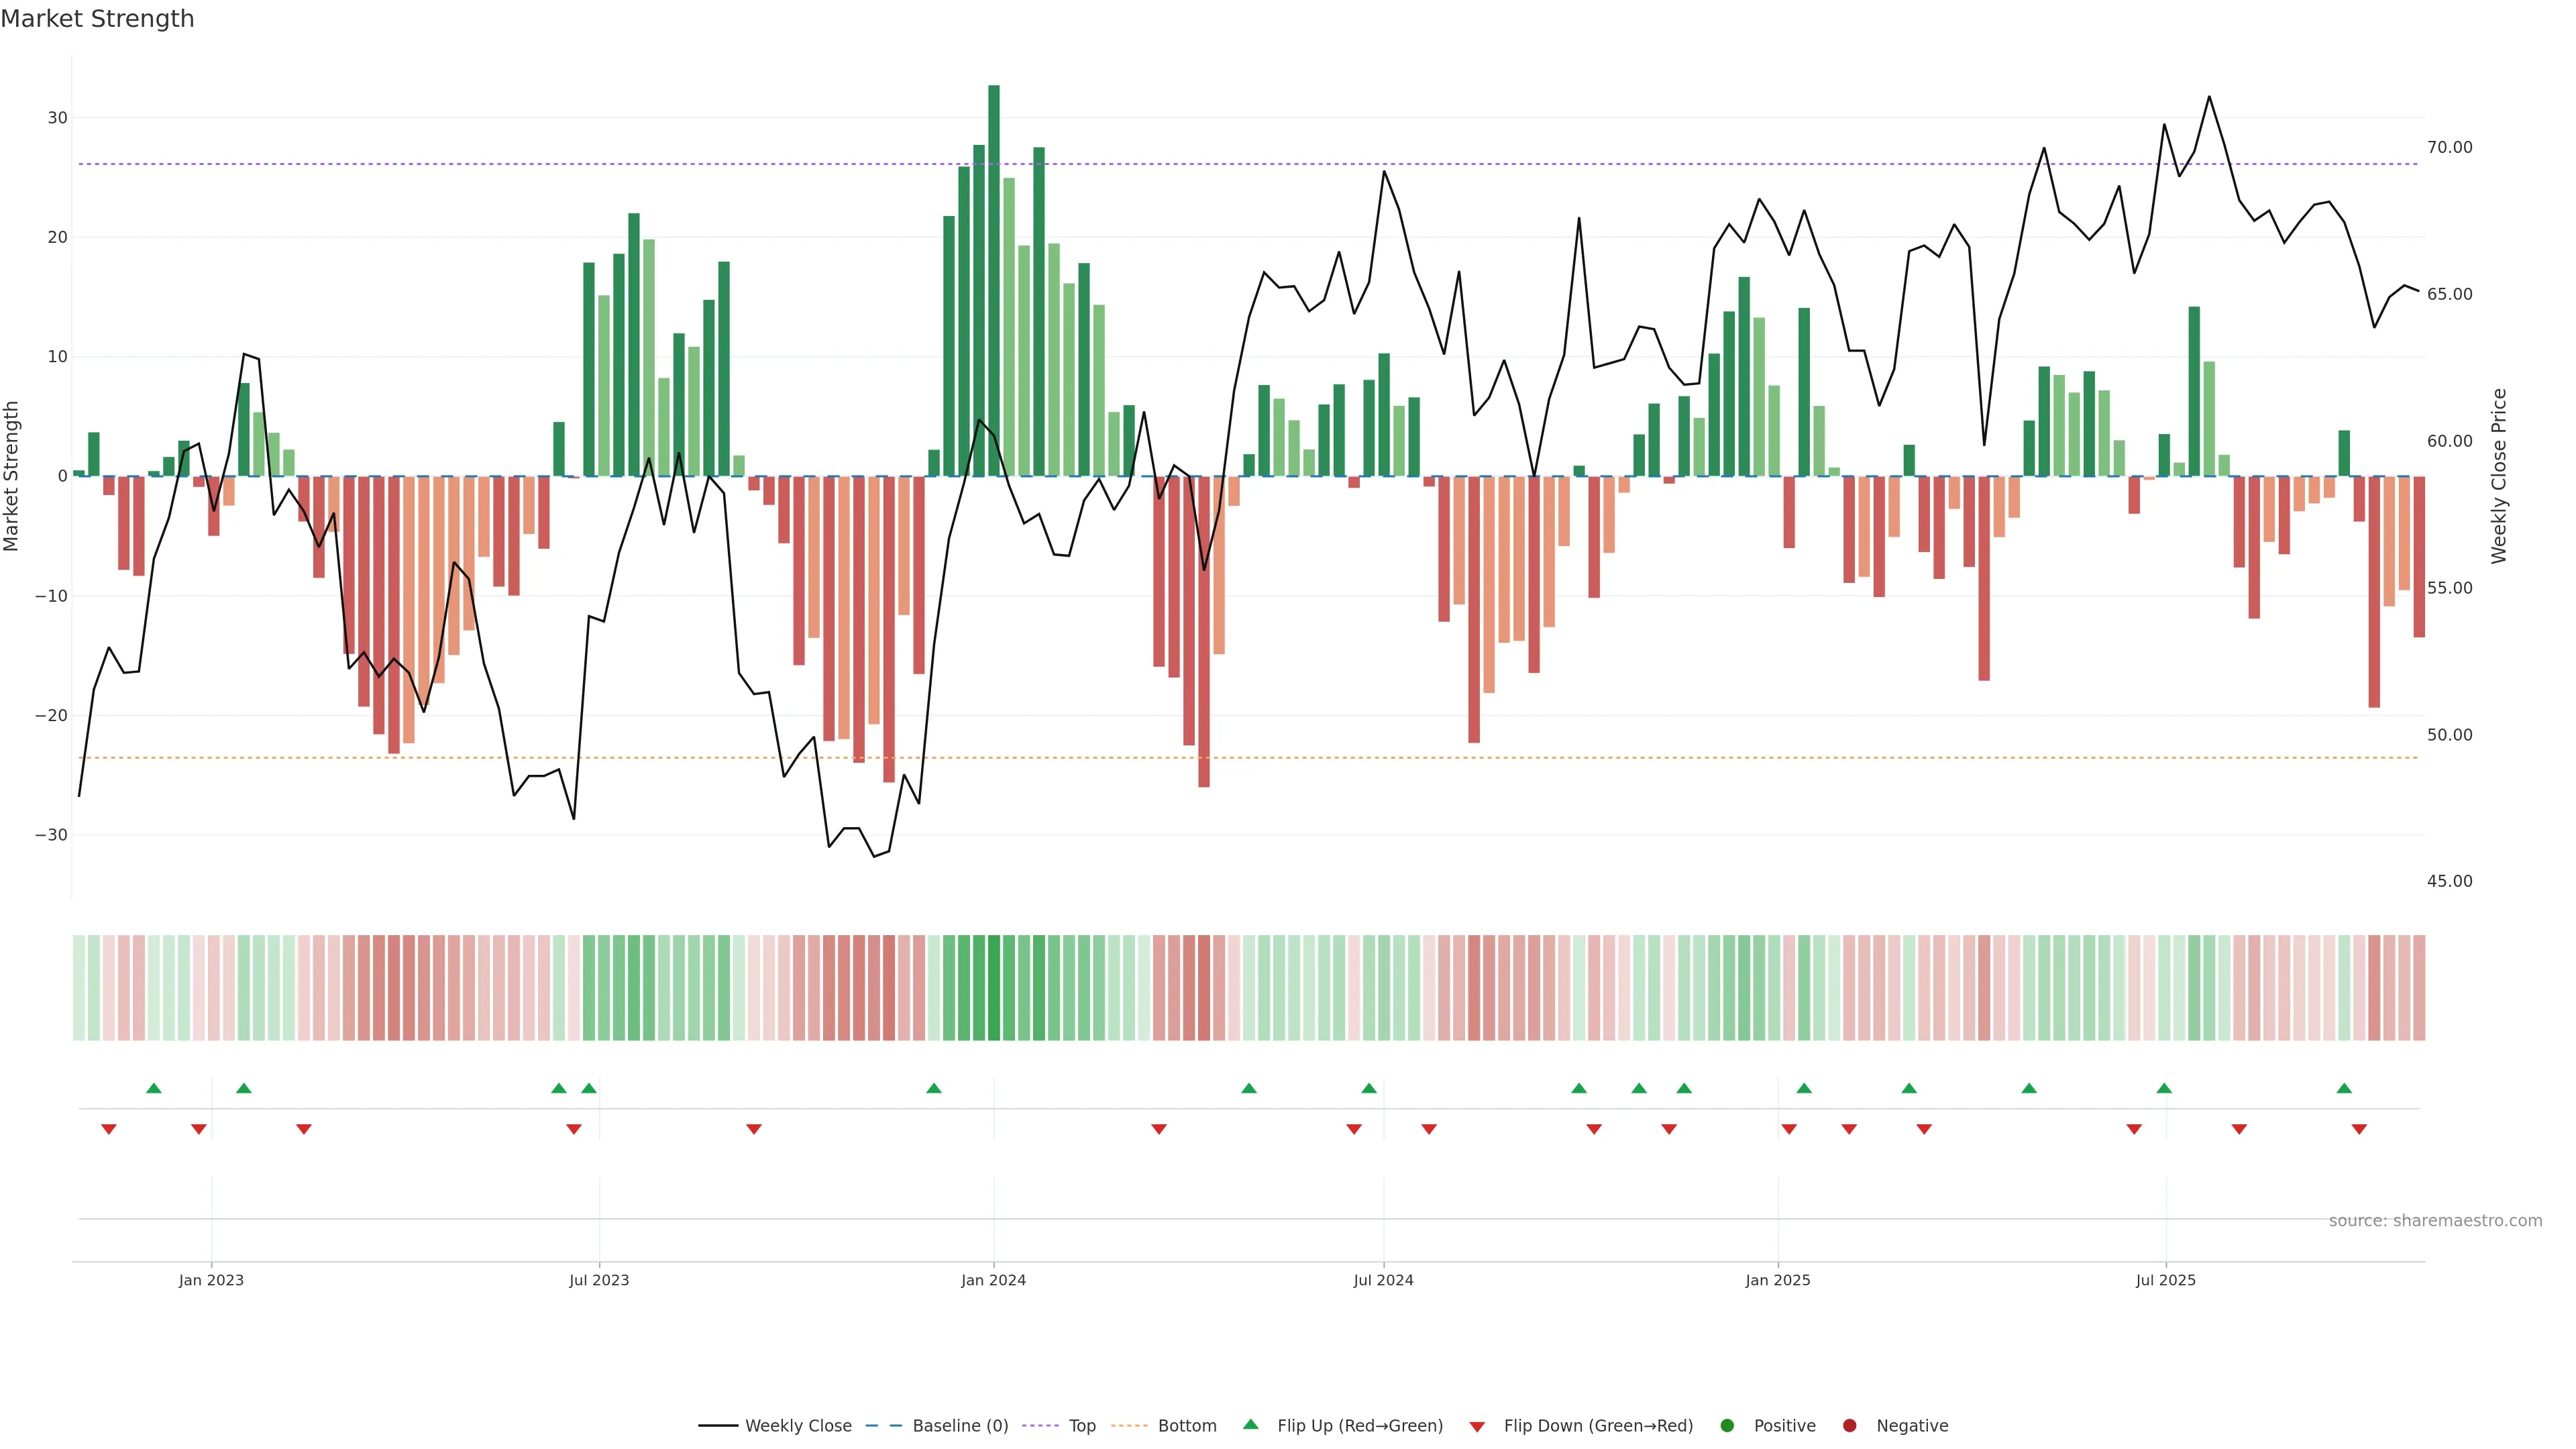The image size is (2576, 1449).
Task: Click the last green flip-up triangle marker
Action: point(2344,1088)
